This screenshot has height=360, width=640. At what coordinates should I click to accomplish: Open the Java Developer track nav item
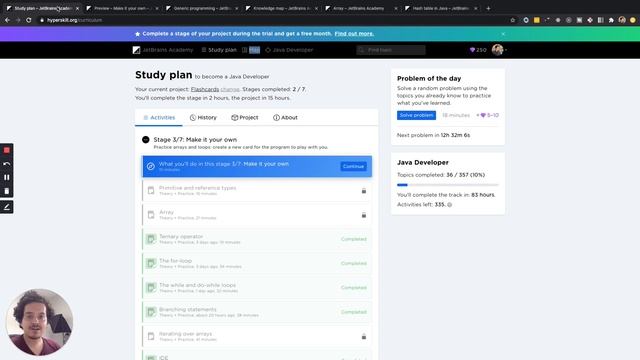coord(289,50)
